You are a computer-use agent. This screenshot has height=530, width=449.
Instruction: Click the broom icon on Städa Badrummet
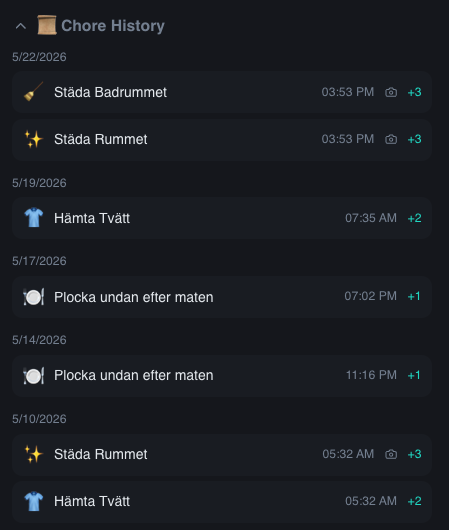33,92
